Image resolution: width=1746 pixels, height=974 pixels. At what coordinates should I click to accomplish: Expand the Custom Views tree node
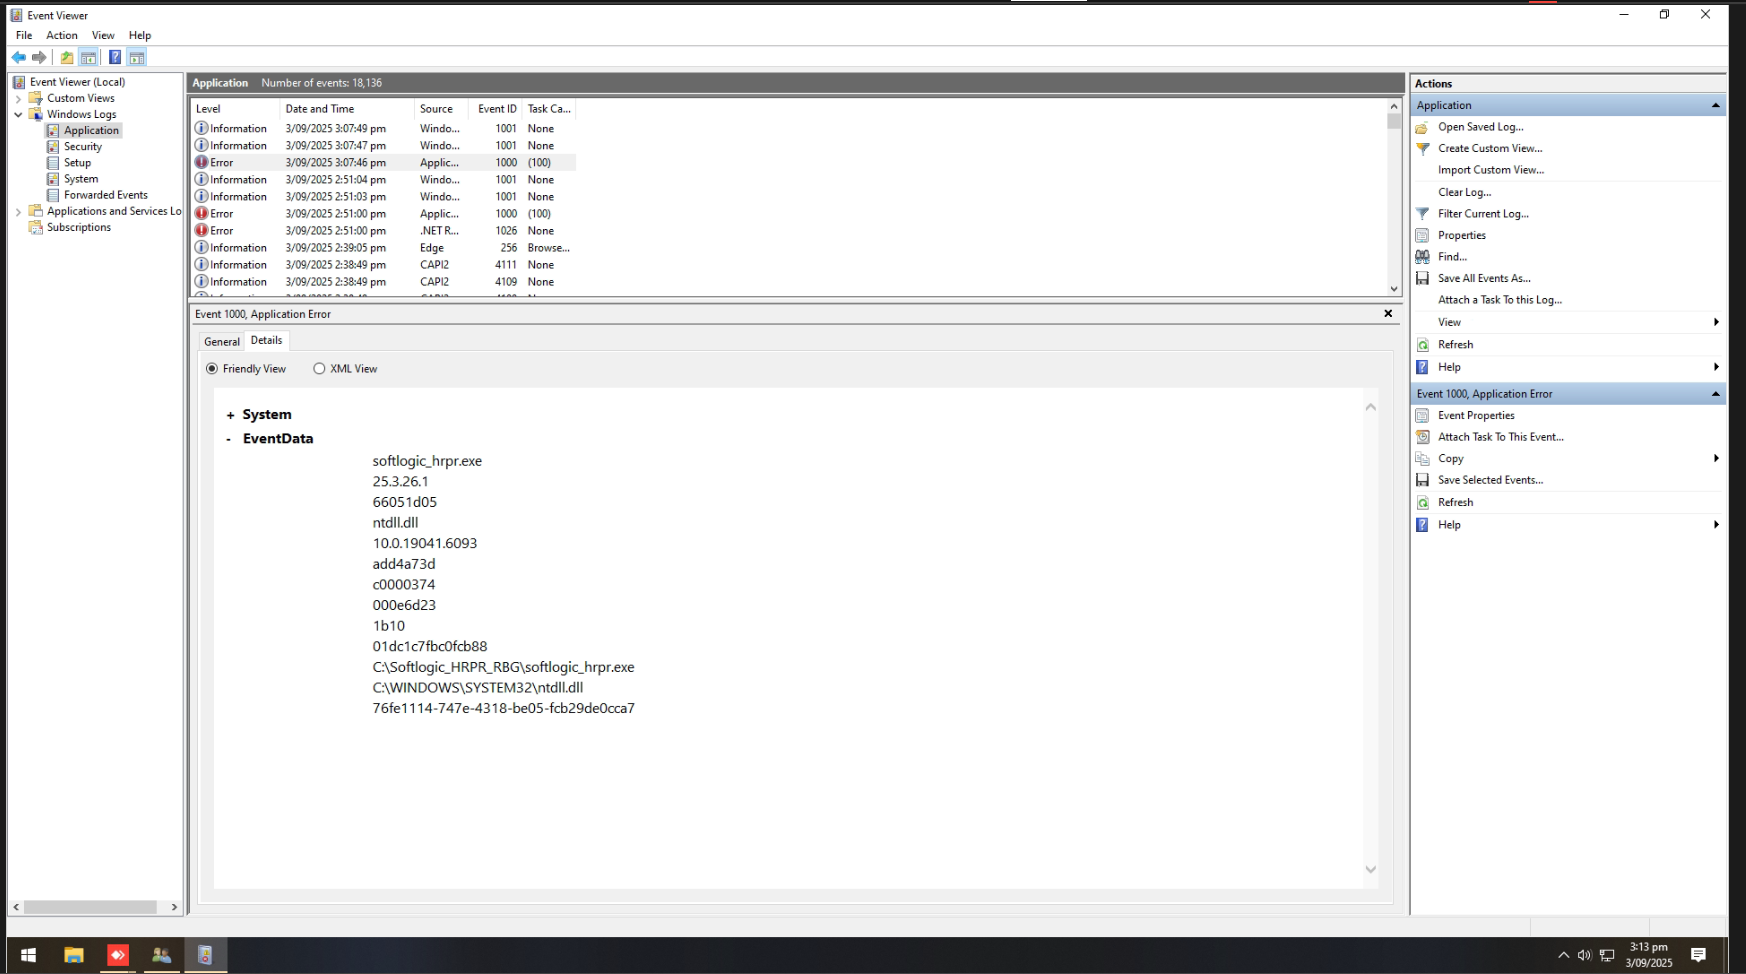click(18, 99)
